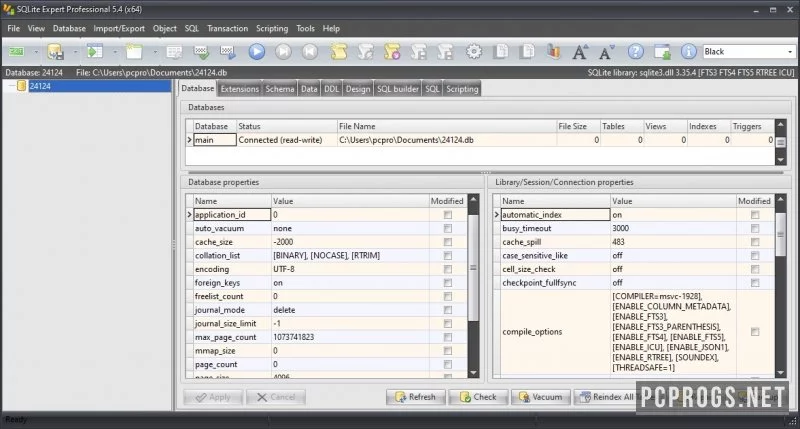The height and width of the screenshot is (429, 800).
Task: Click the max_page_count value 1073741823
Action: click(350, 337)
